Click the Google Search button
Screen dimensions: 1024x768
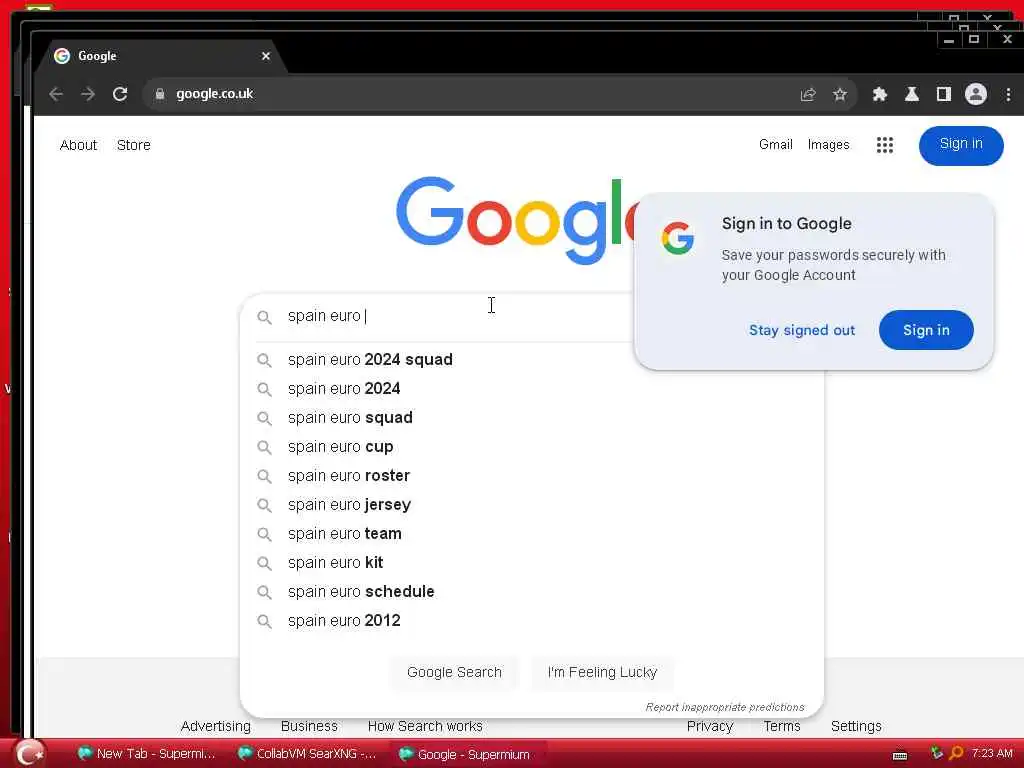454,672
